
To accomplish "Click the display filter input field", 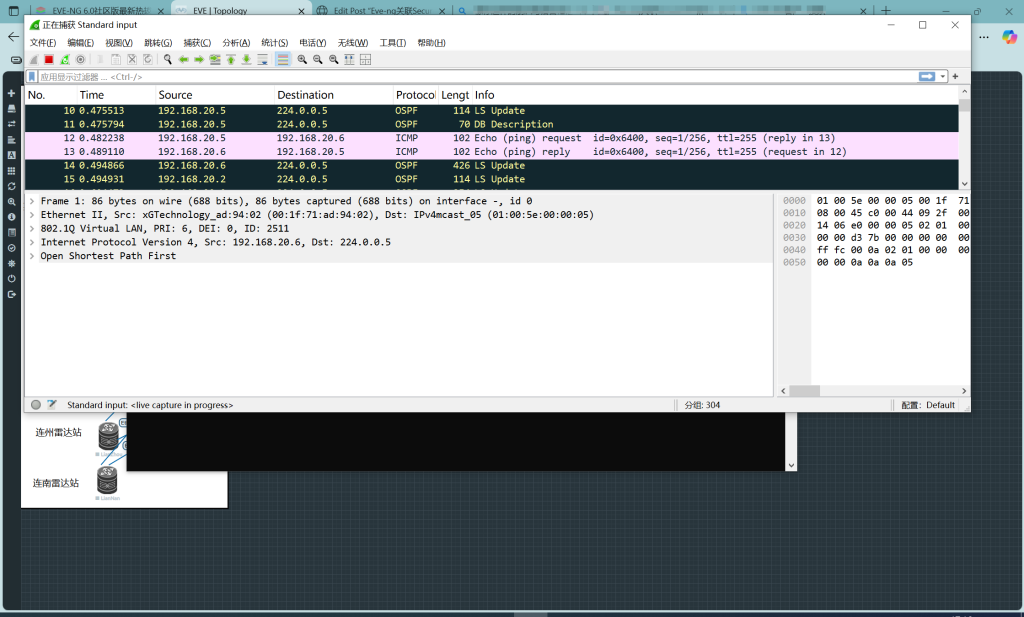I will [x=470, y=77].
